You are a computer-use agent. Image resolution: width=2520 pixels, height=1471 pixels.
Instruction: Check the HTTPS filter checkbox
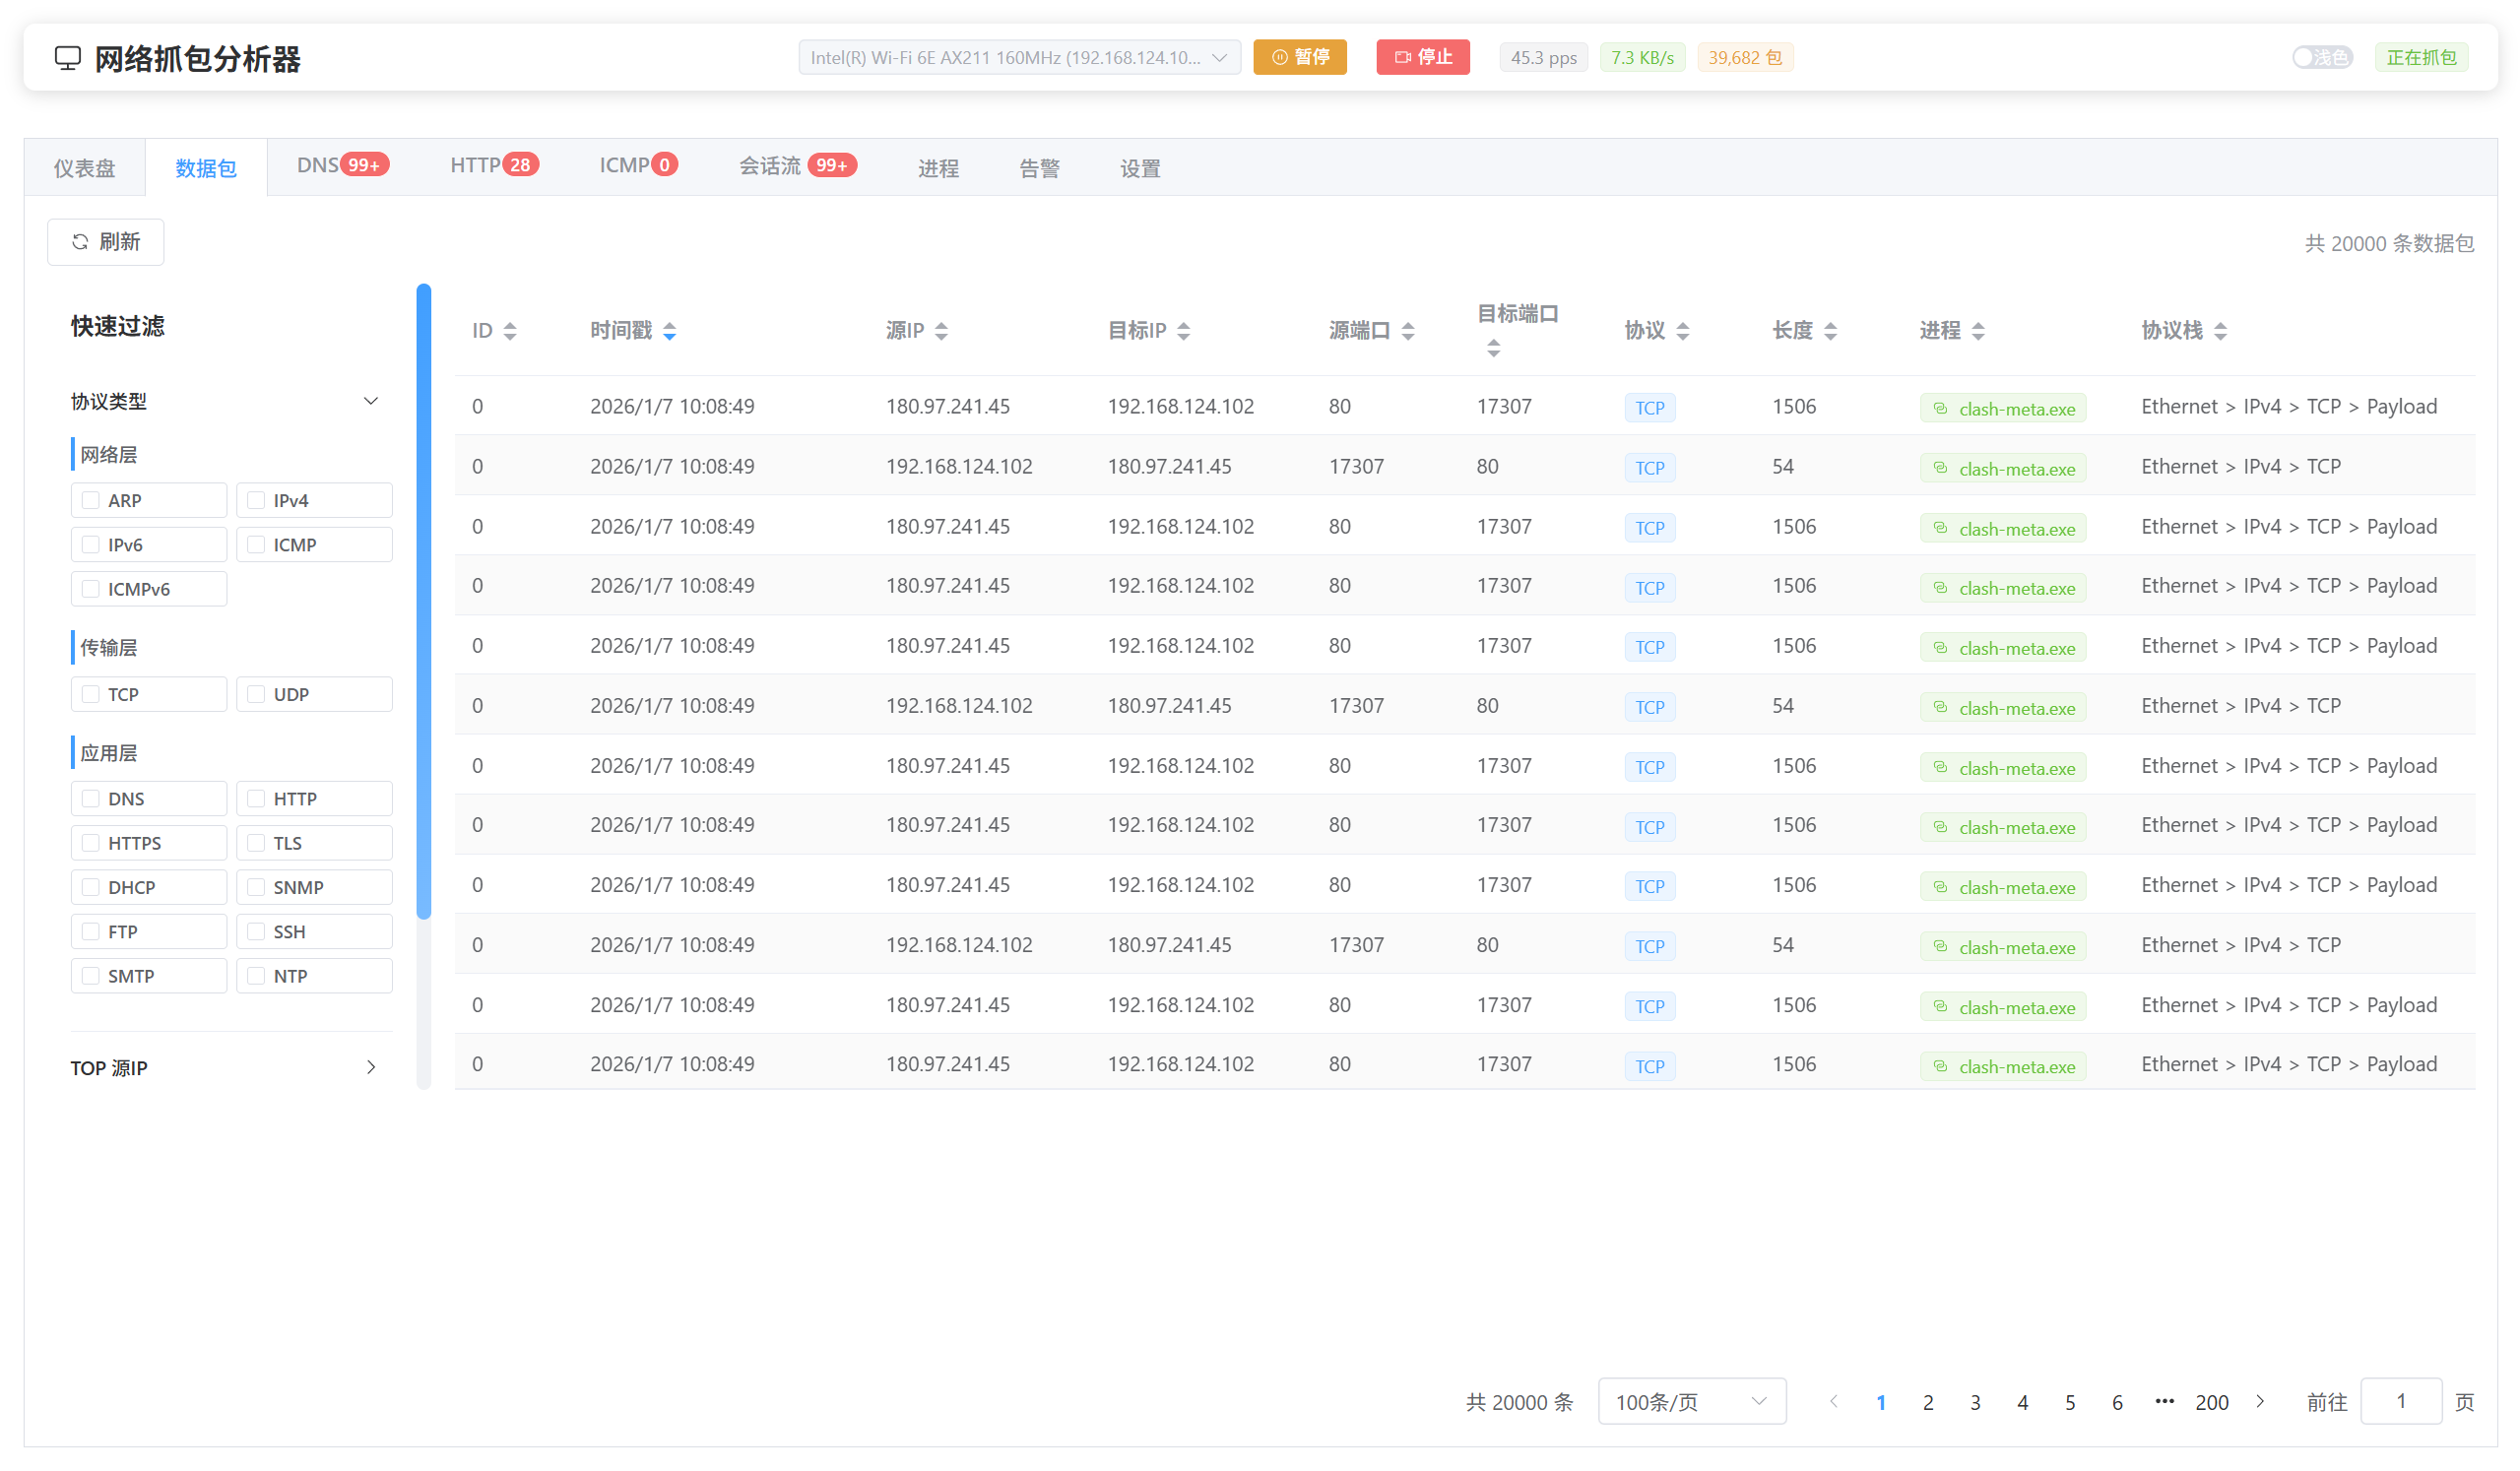tap(91, 843)
